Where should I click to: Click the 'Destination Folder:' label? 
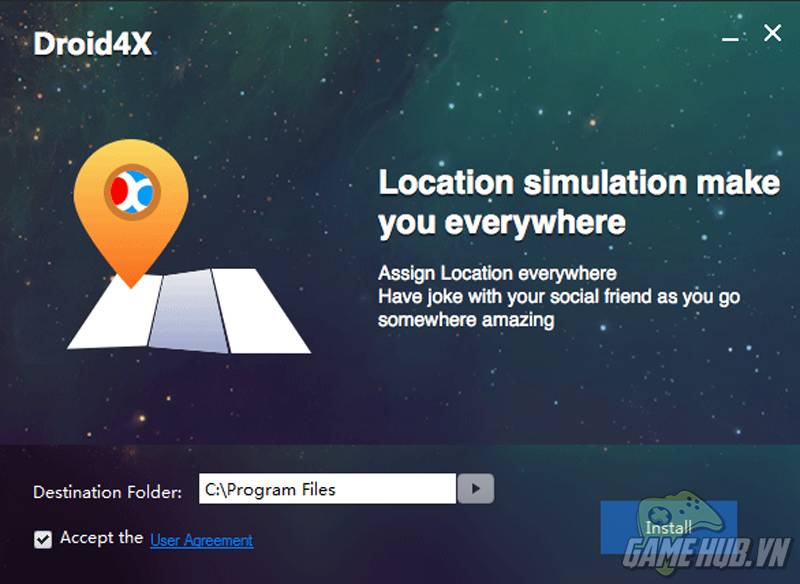tap(107, 492)
